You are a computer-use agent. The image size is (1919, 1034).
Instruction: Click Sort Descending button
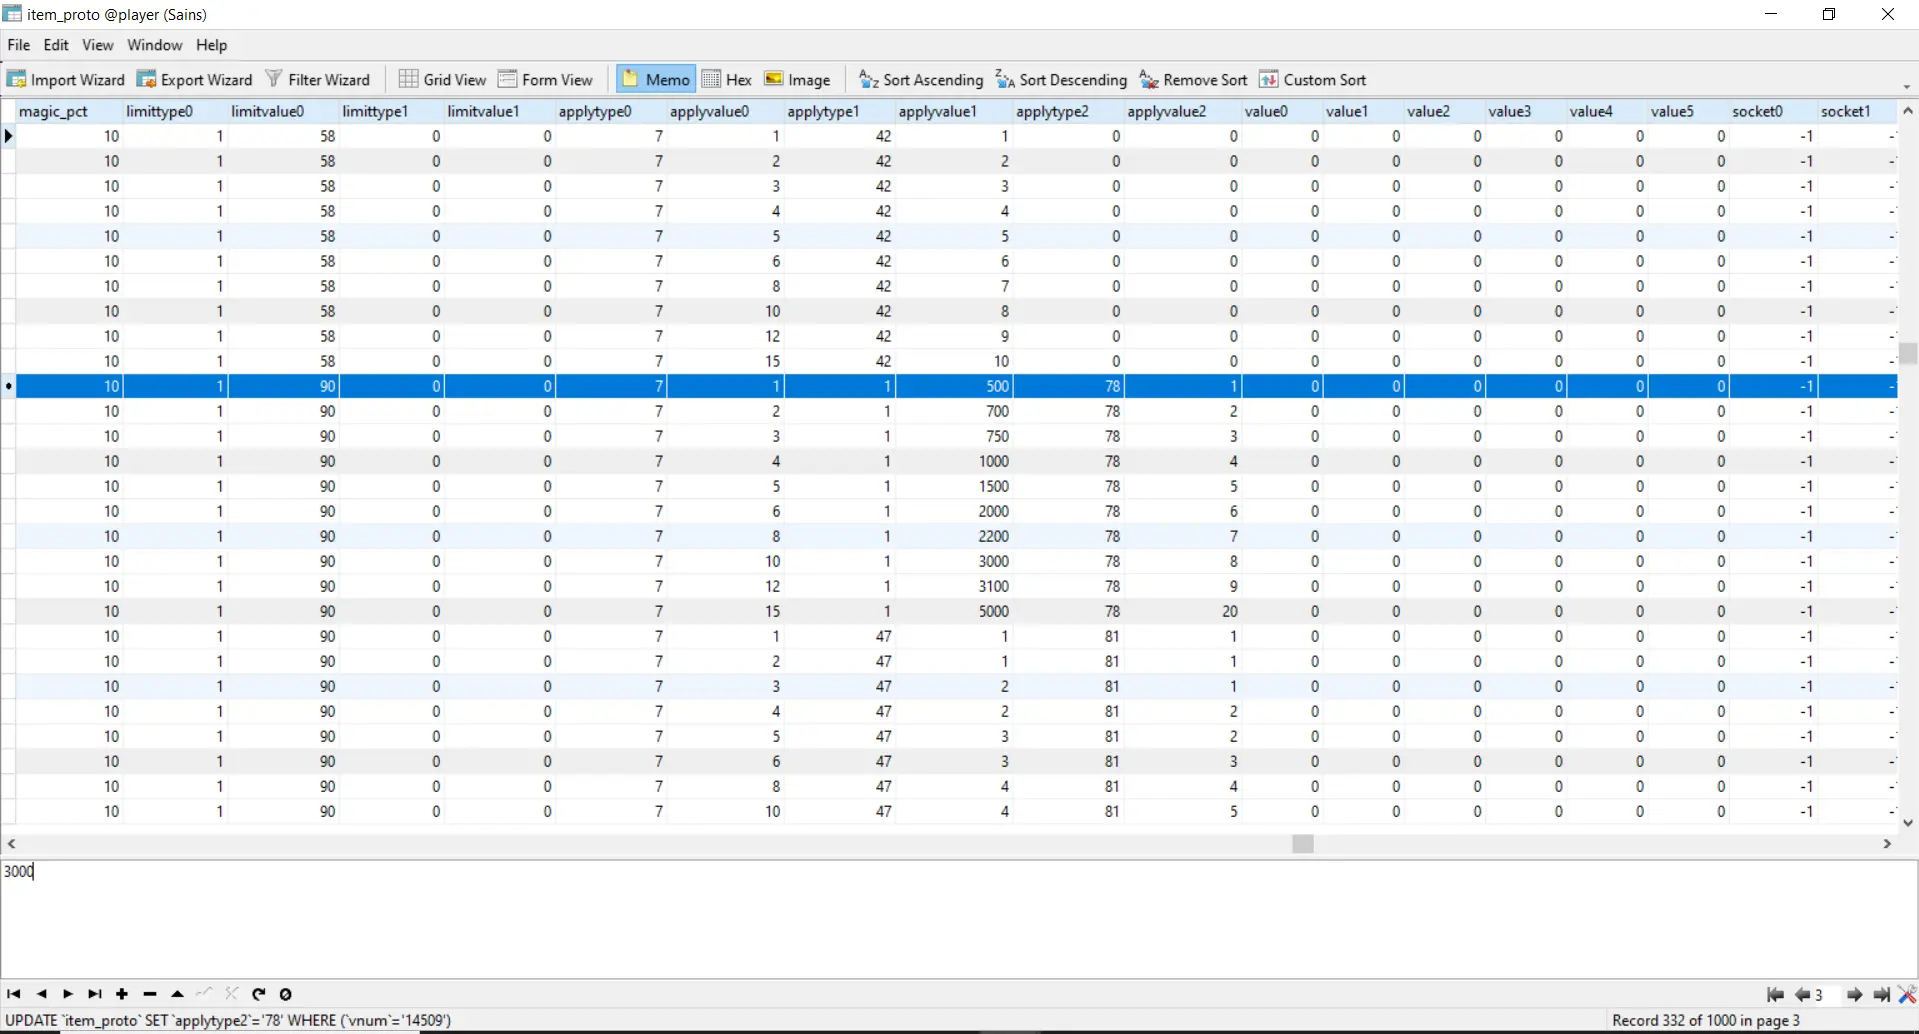click(x=1061, y=80)
